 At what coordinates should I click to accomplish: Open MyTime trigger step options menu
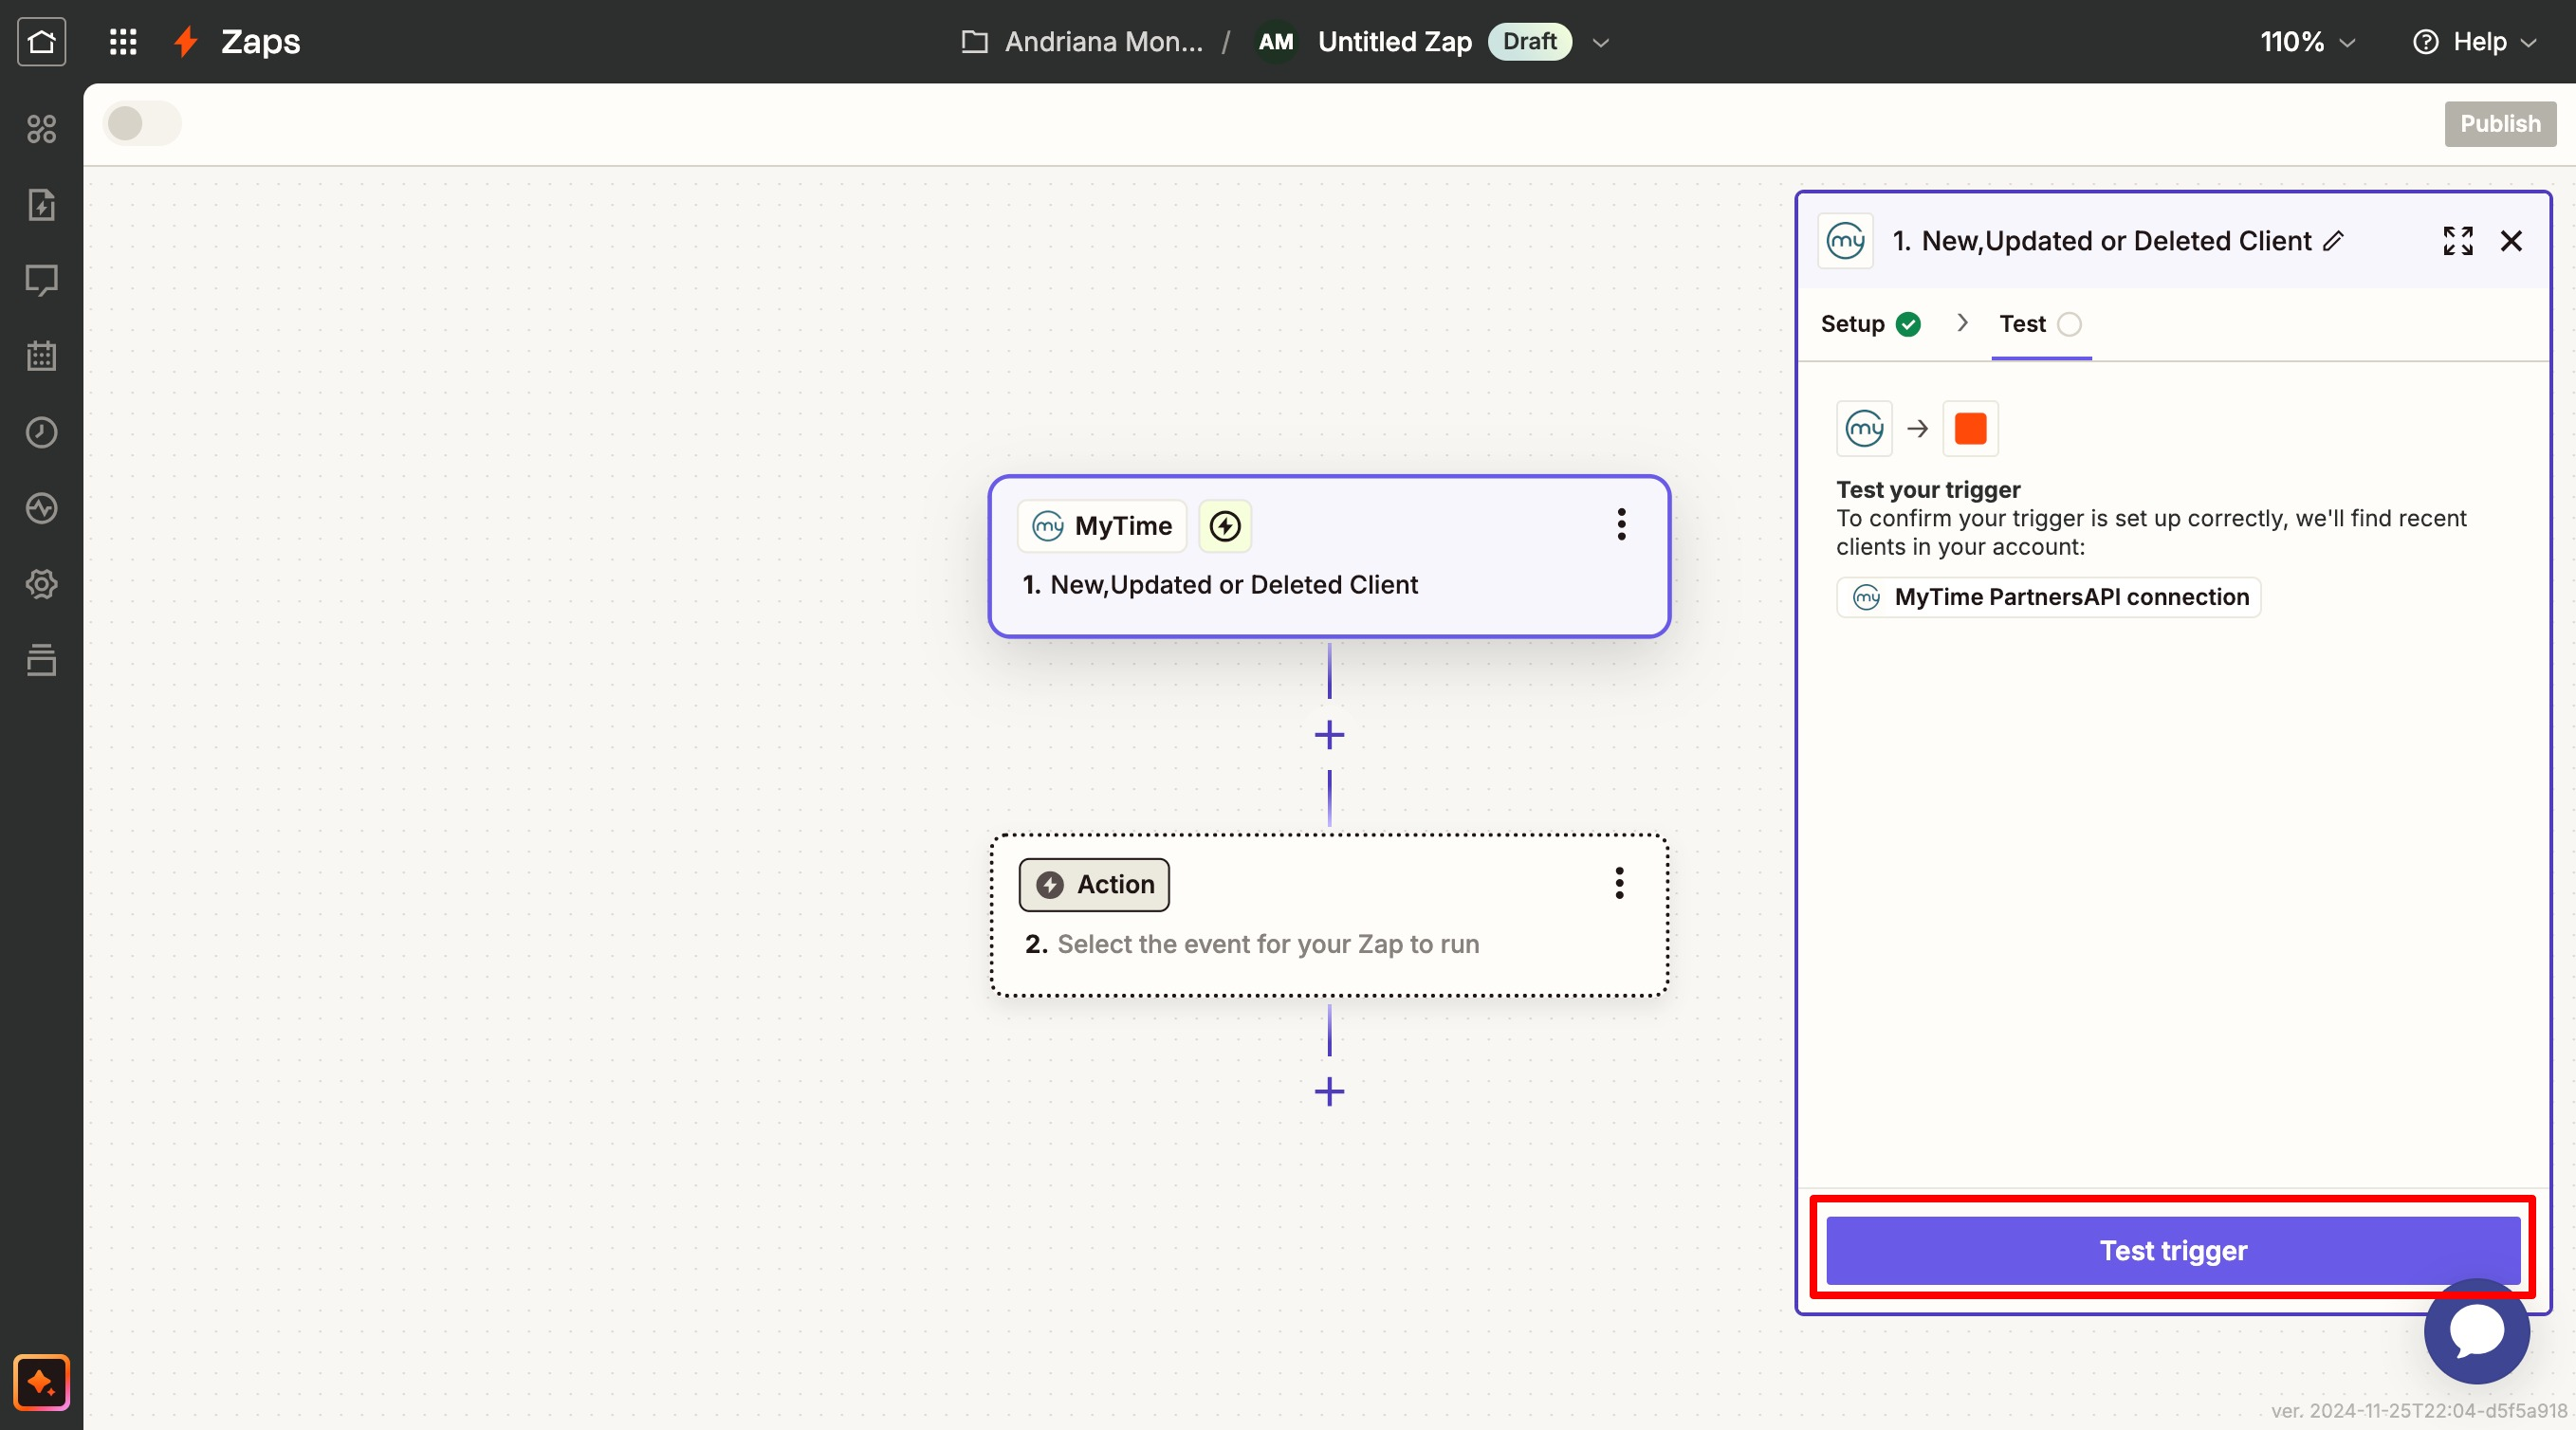pos(1621,524)
